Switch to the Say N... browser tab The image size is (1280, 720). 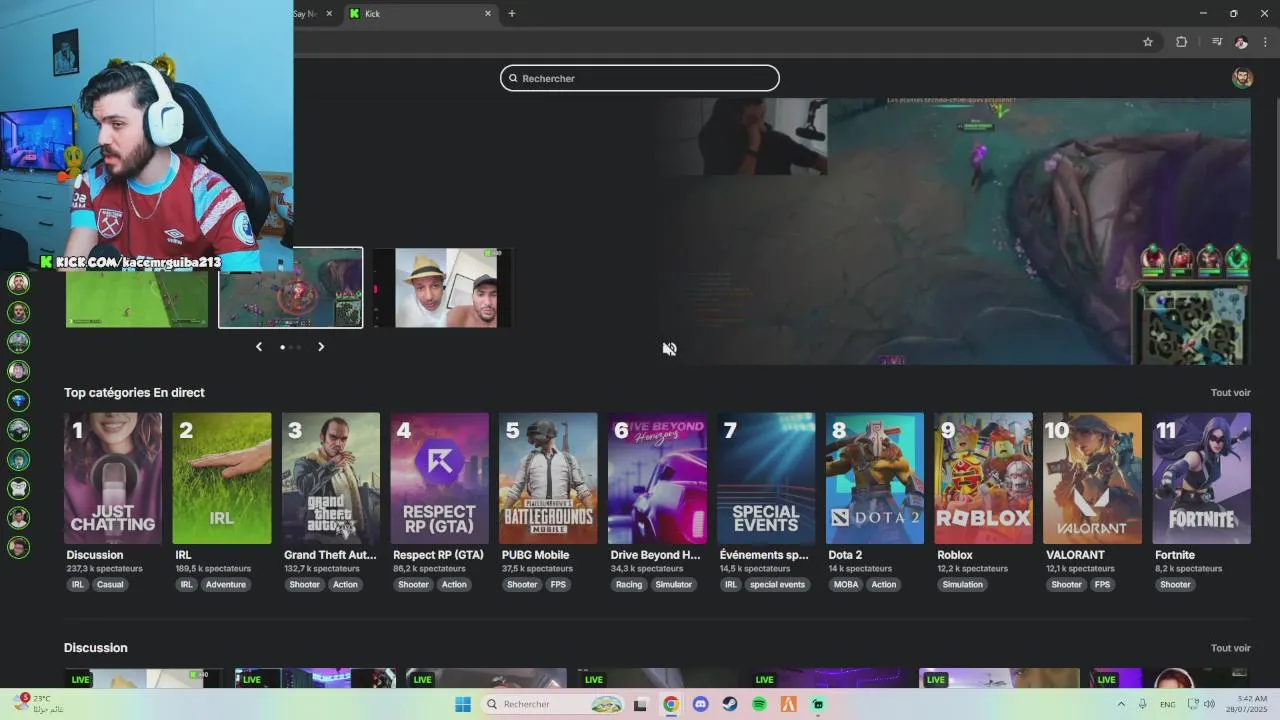(312, 14)
